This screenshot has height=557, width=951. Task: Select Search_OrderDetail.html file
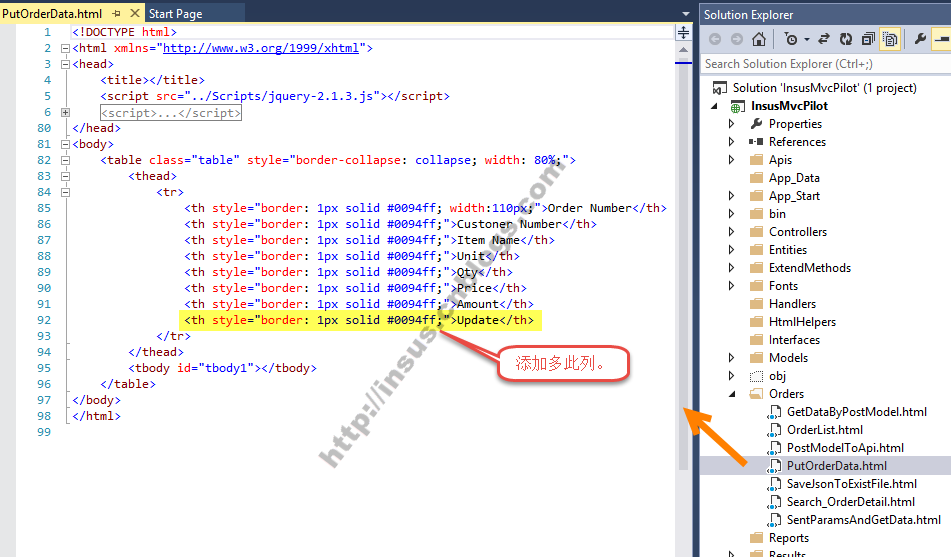850,502
